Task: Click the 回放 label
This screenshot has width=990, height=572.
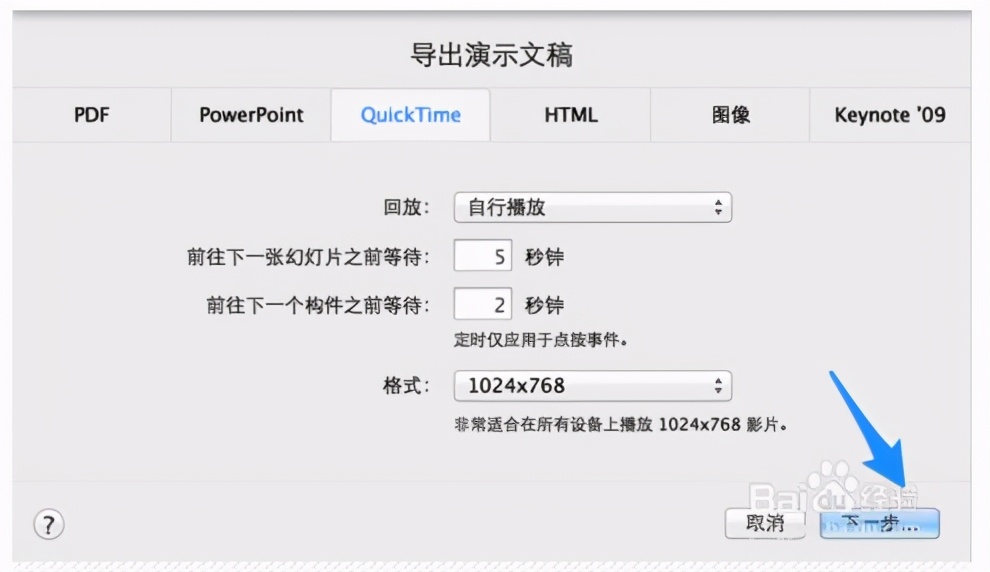Action: [406, 207]
